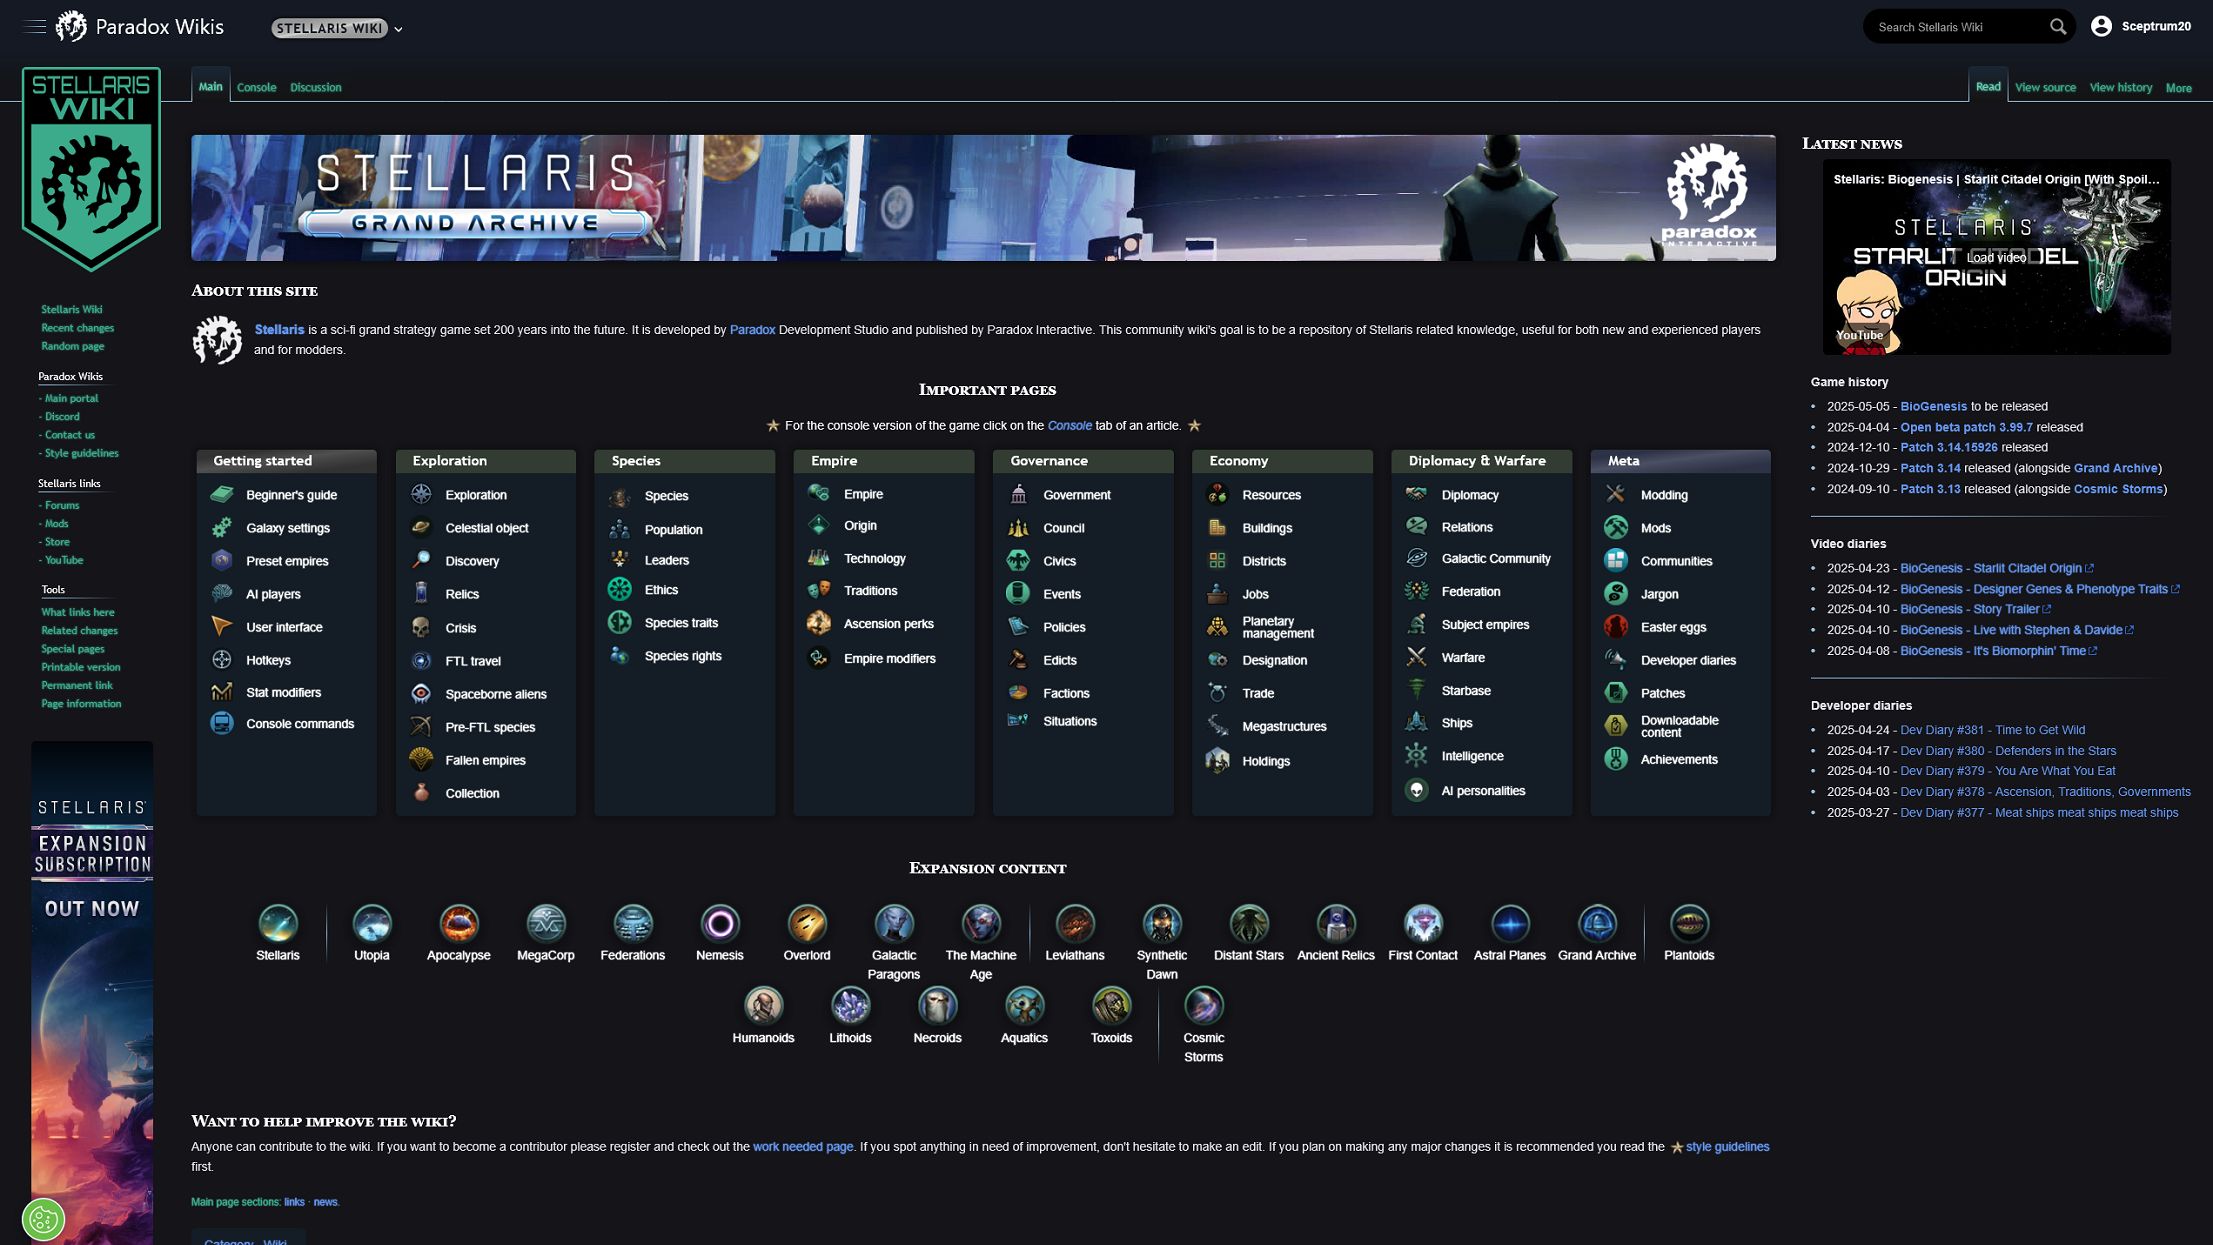This screenshot has width=2213, height=1245.
Task: Open the View history tab
Action: (x=2120, y=87)
